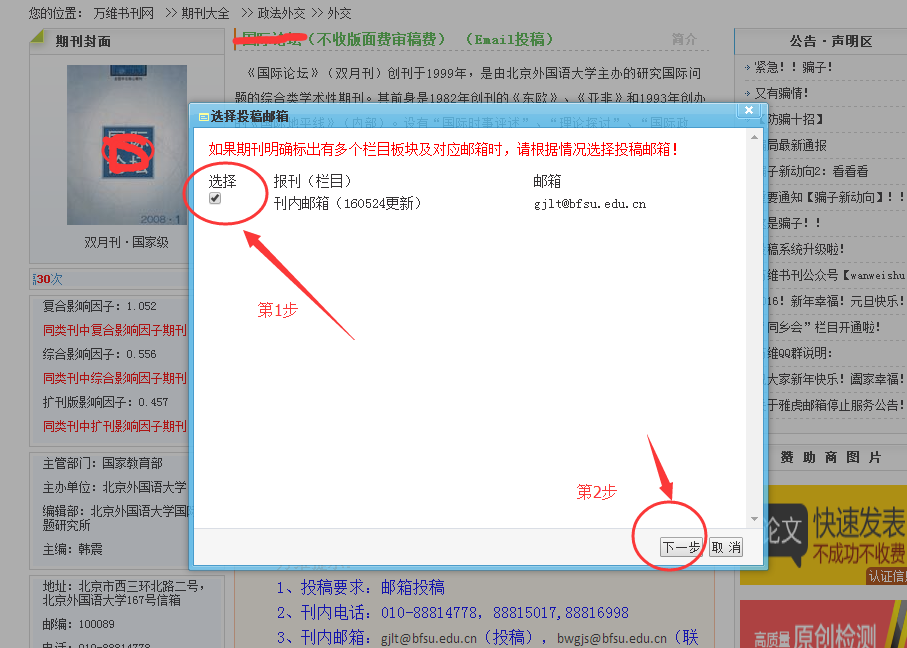Open the 重要通知【骗子新动向】 announcement

[x=835, y=197]
